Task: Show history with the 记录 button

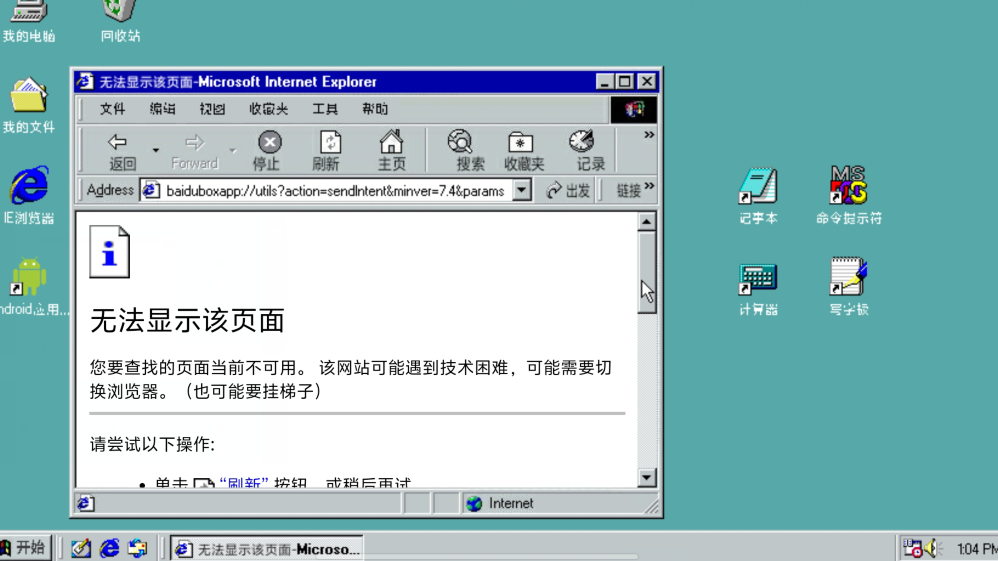Action: (x=586, y=150)
